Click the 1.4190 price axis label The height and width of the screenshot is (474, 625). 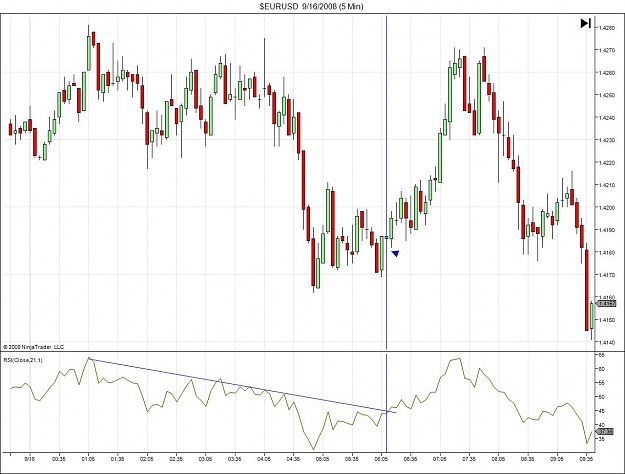pos(606,230)
